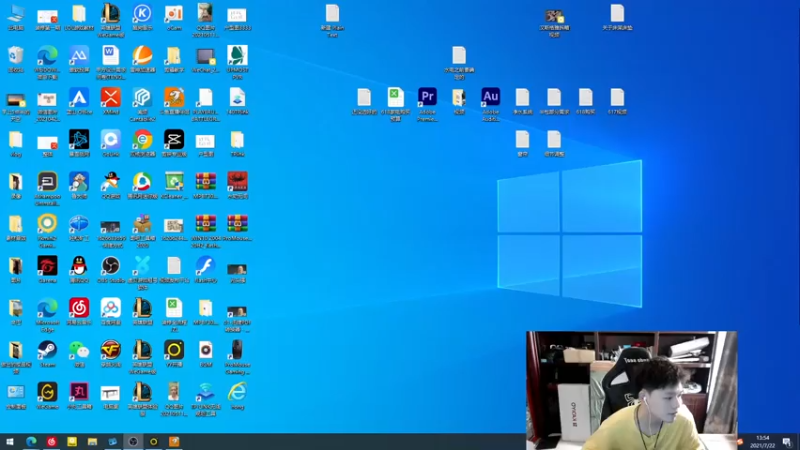Screen dimensions: 800x450
Task: Switch to OBS in the taskbar
Action: [x=133, y=442]
